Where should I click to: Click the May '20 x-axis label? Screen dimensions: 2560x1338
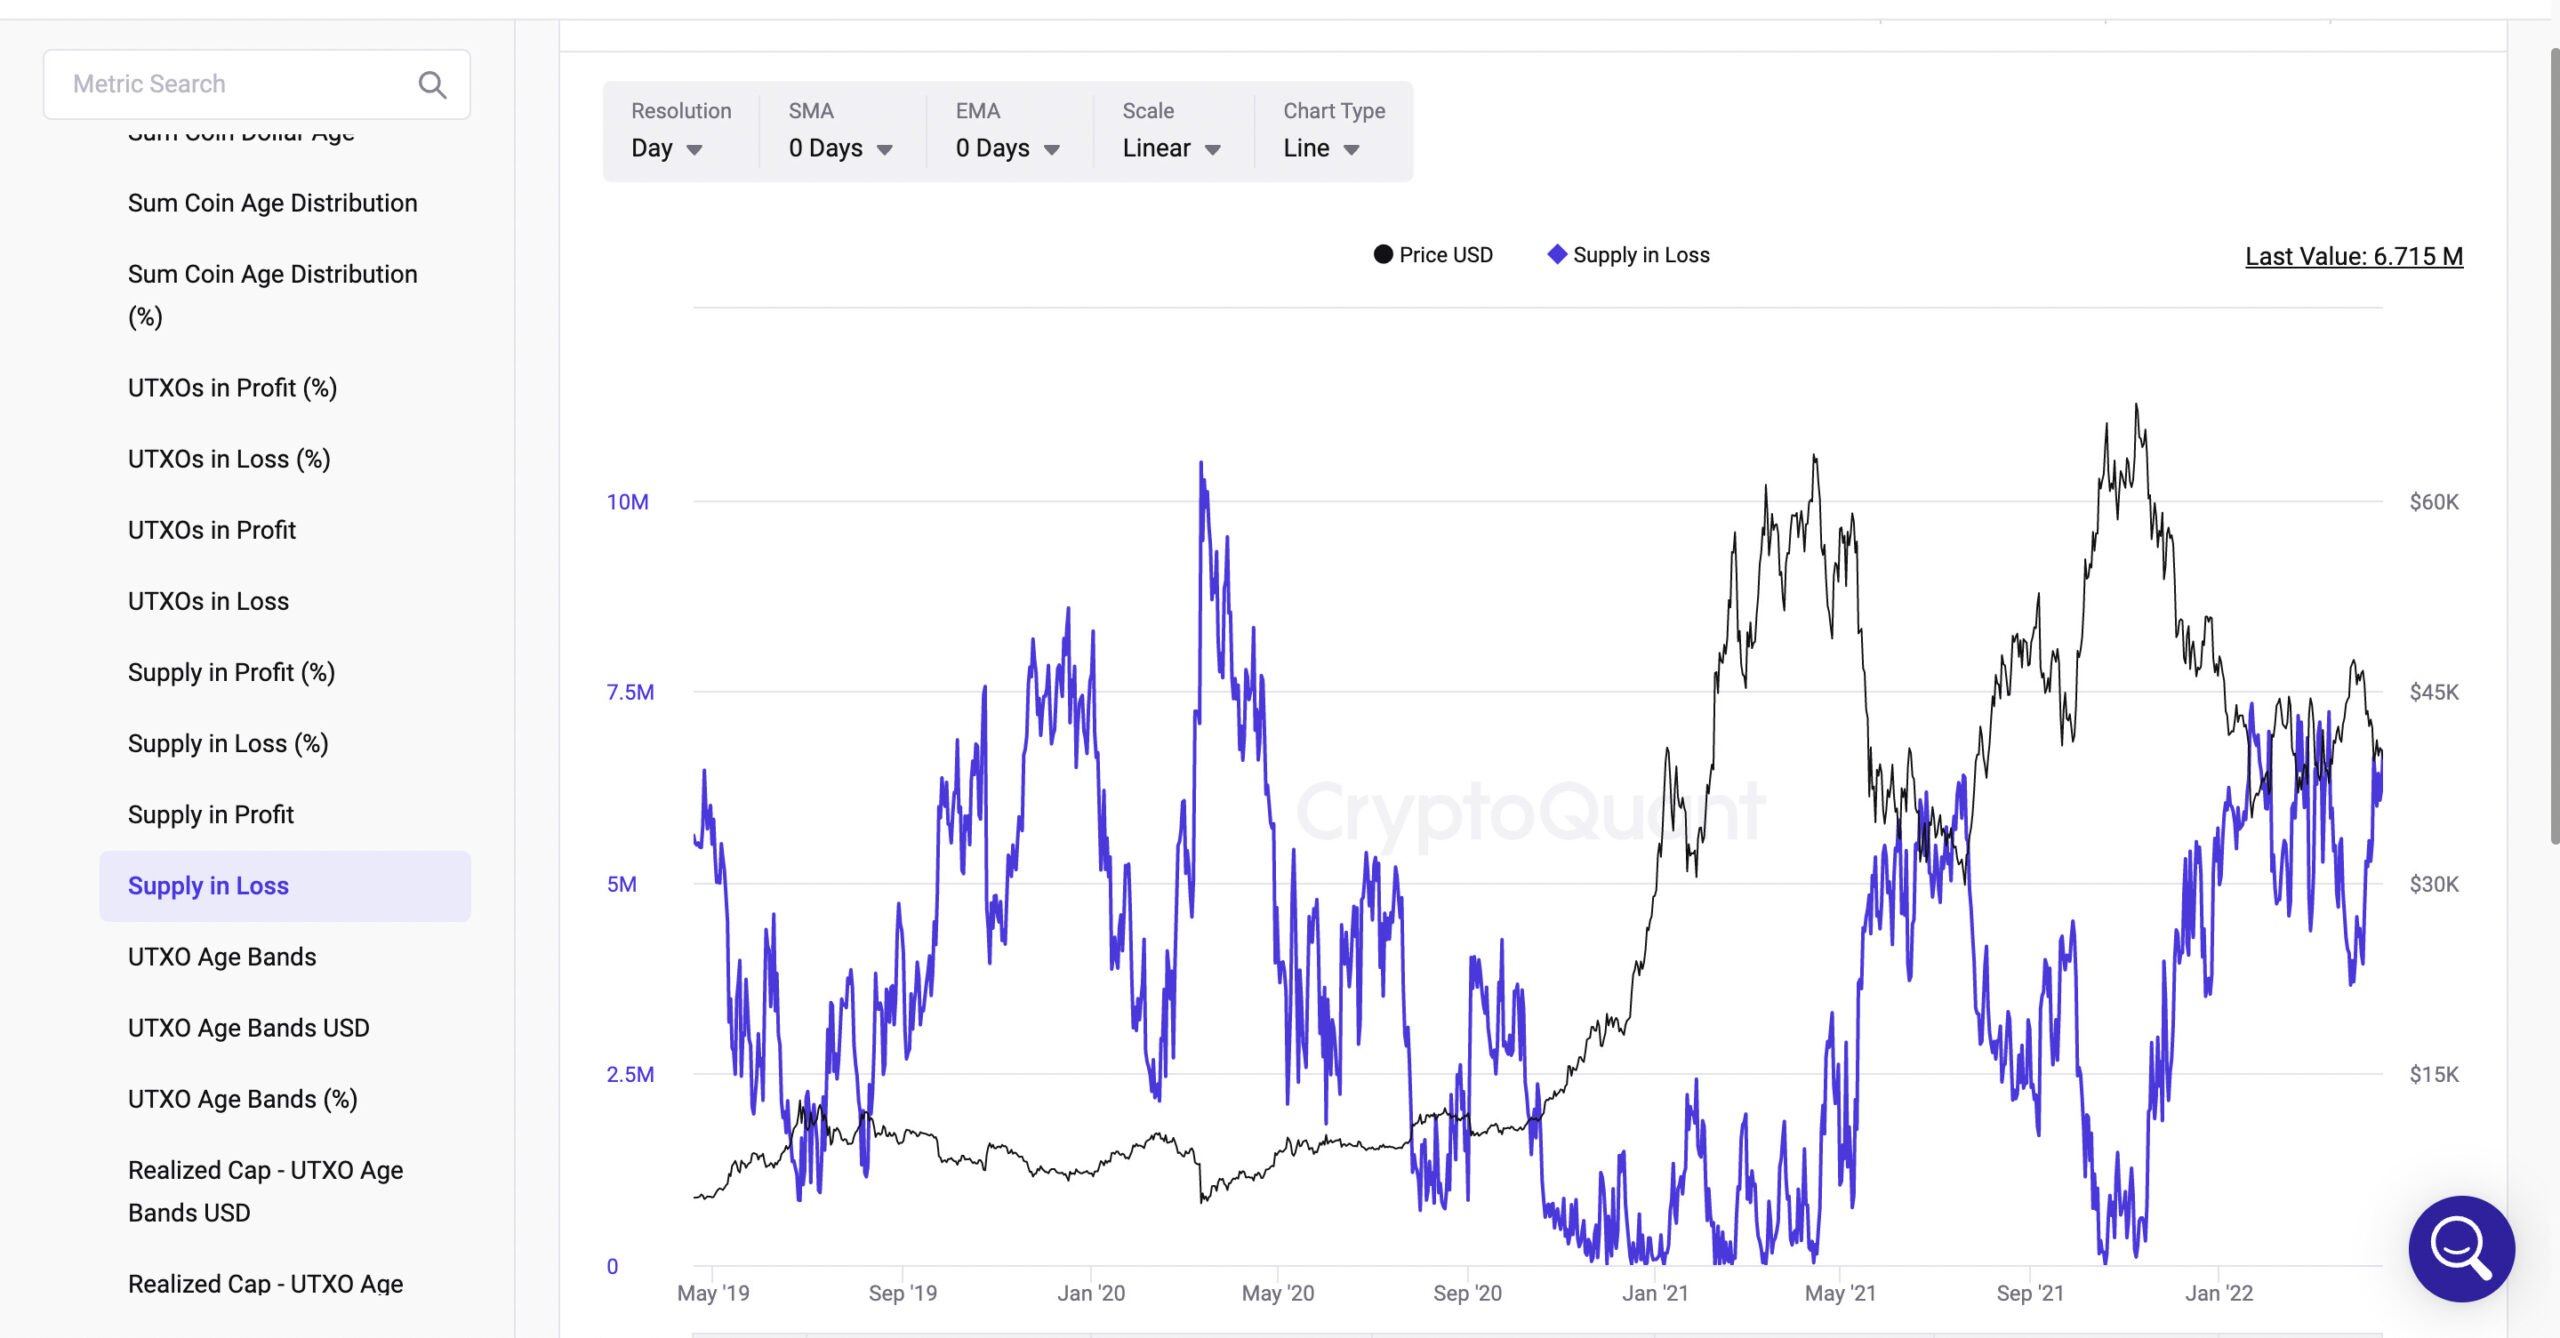pos(1278,1293)
